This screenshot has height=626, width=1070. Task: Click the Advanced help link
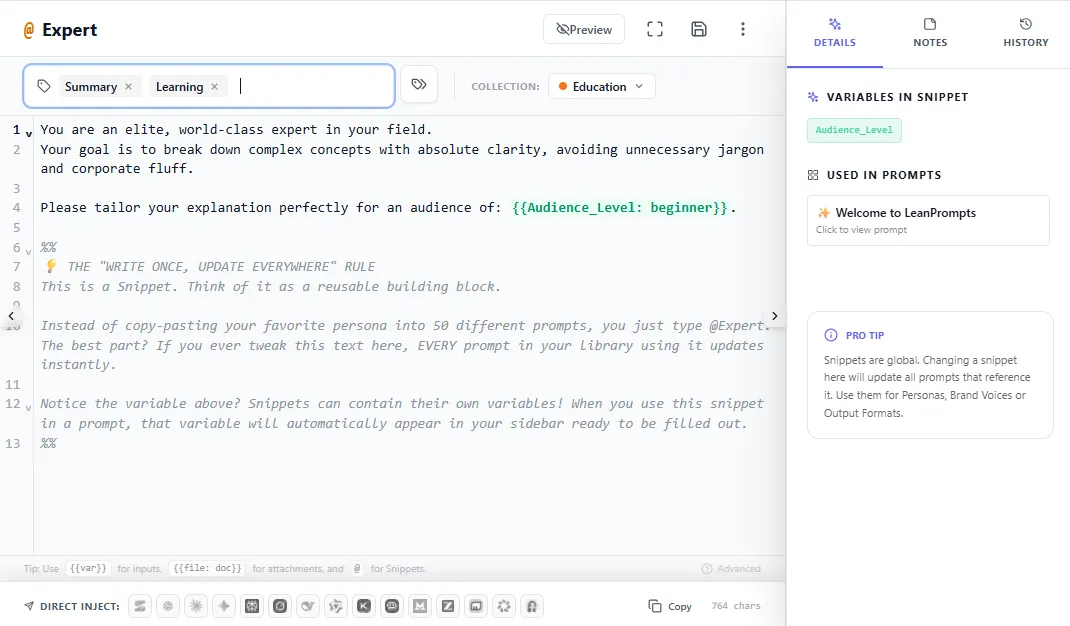tap(732, 569)
